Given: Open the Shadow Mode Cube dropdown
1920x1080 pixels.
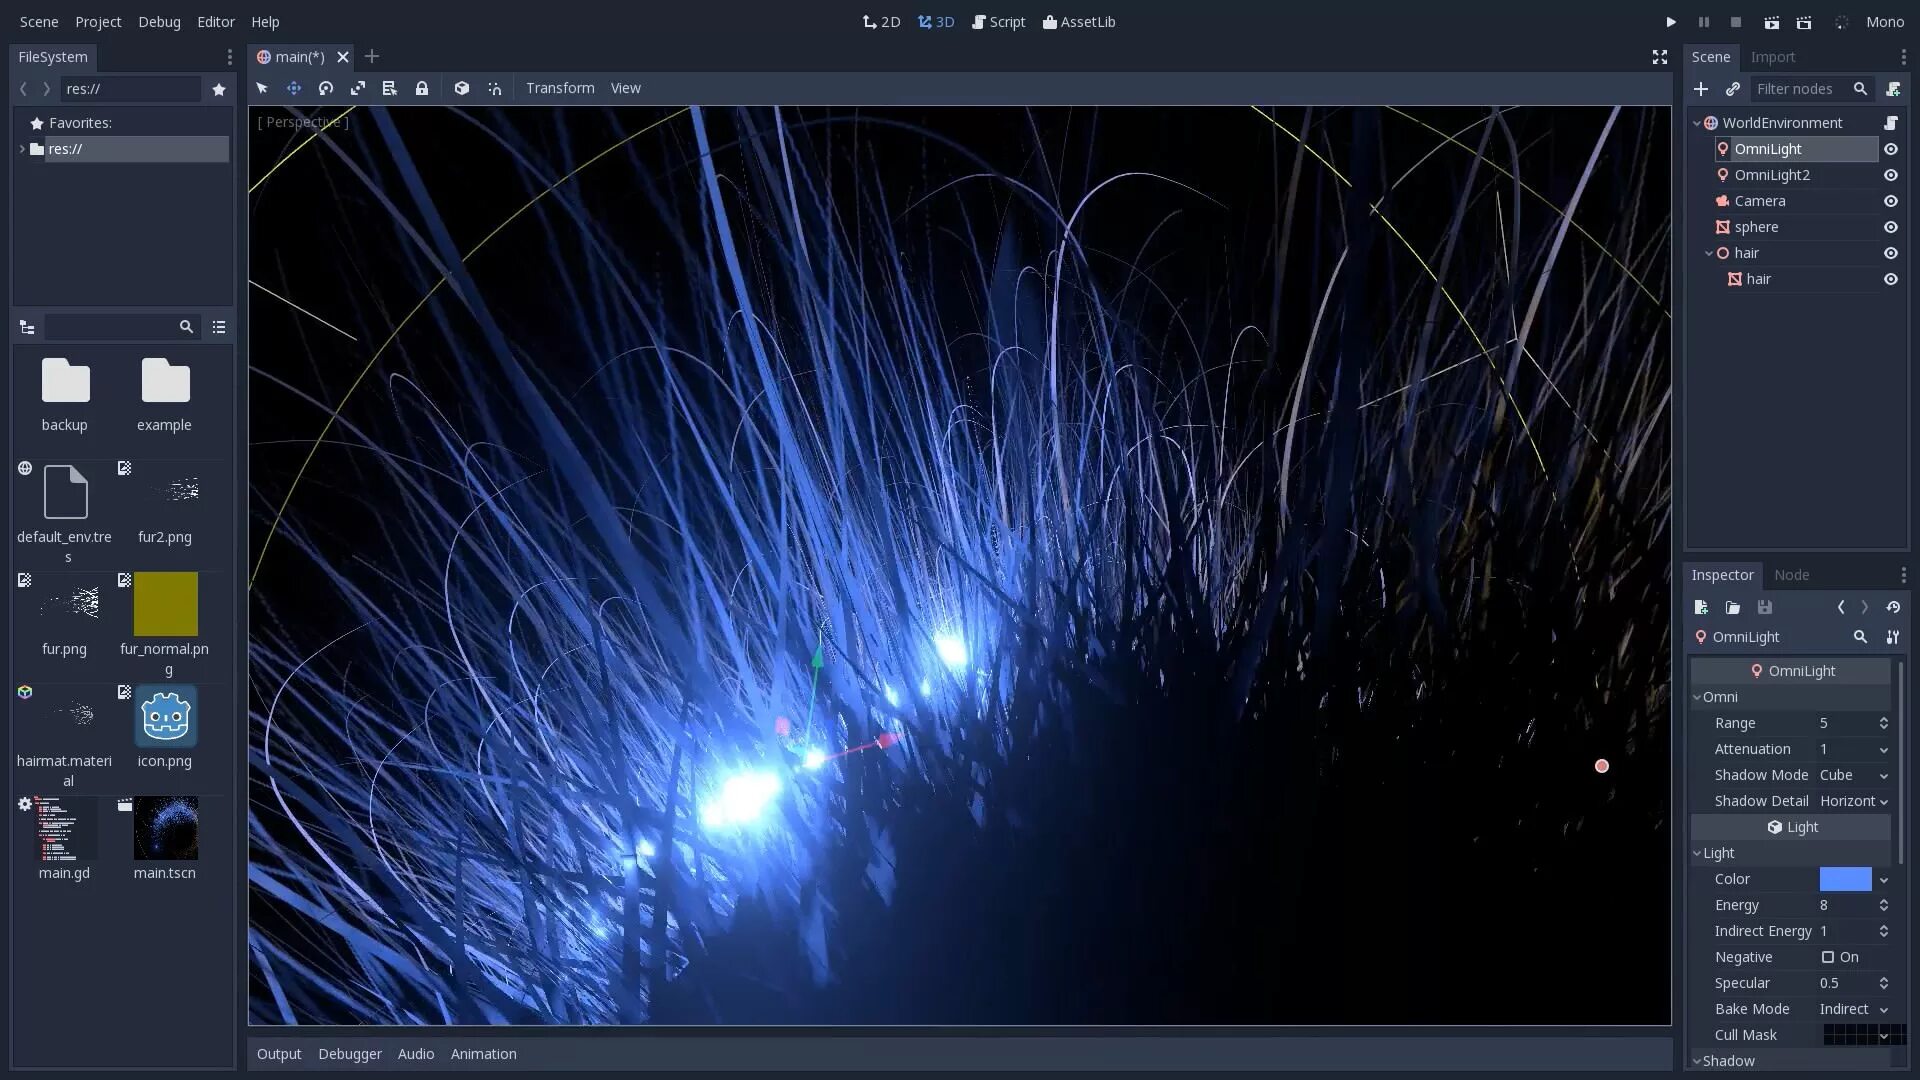Looking at the screenshot, I should click(x=1854, y=775).
